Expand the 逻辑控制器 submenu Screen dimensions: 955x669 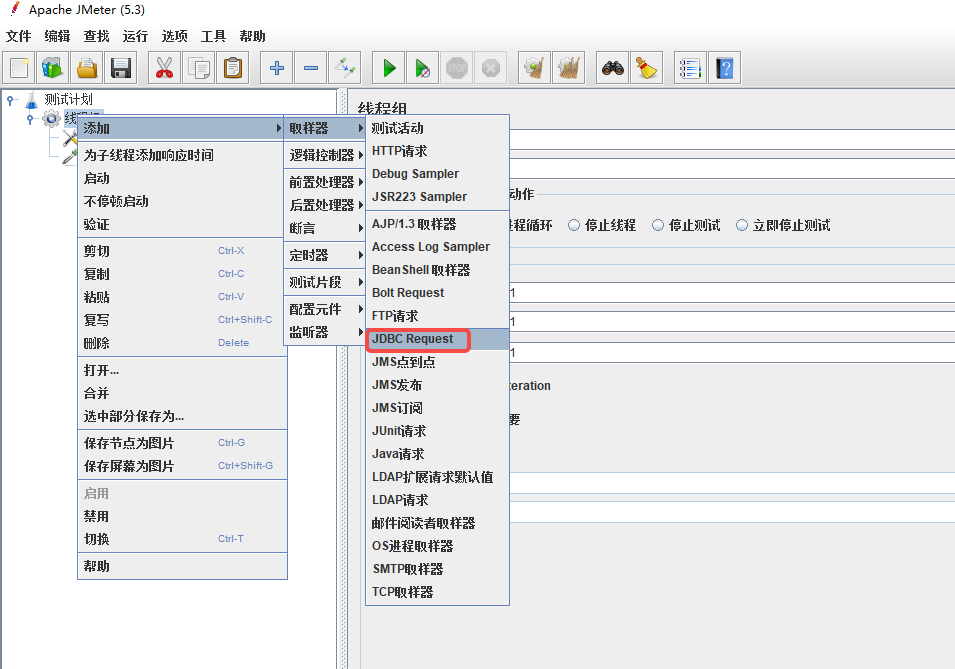325,155
